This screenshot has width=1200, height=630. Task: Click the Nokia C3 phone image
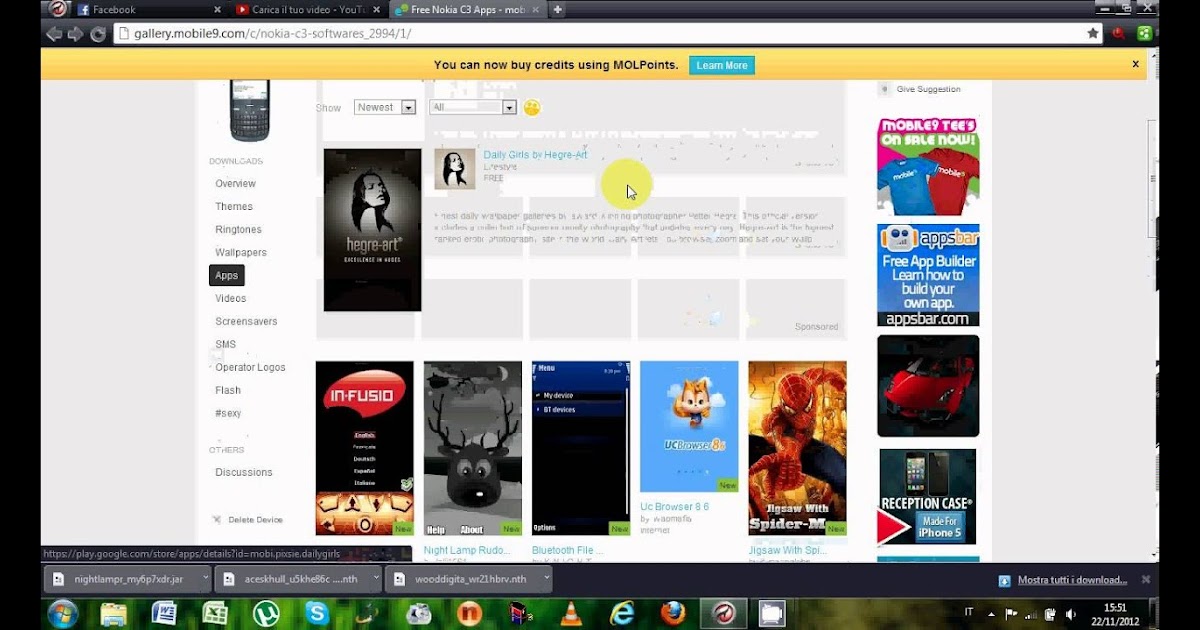tap(250, 110)
